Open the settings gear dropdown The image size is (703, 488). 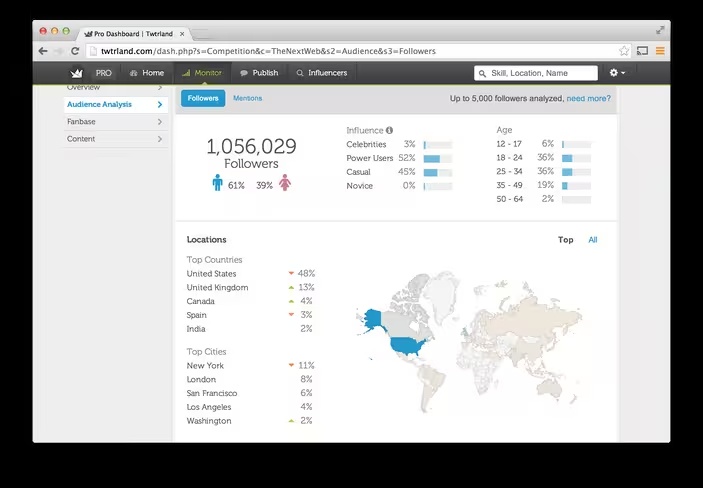(x=617, y=73)
